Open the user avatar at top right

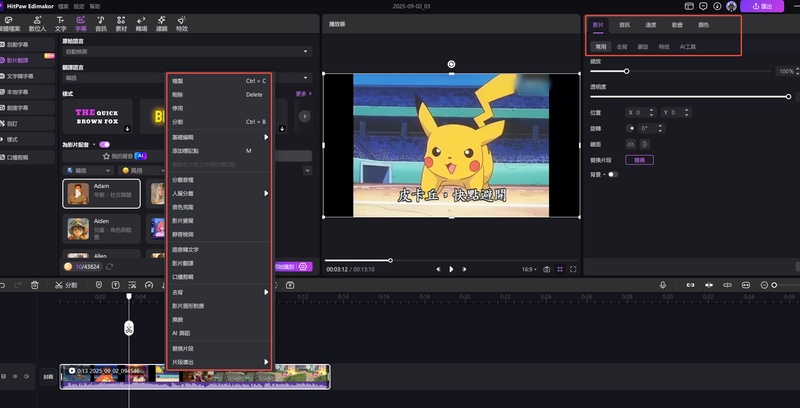point(731,6)
